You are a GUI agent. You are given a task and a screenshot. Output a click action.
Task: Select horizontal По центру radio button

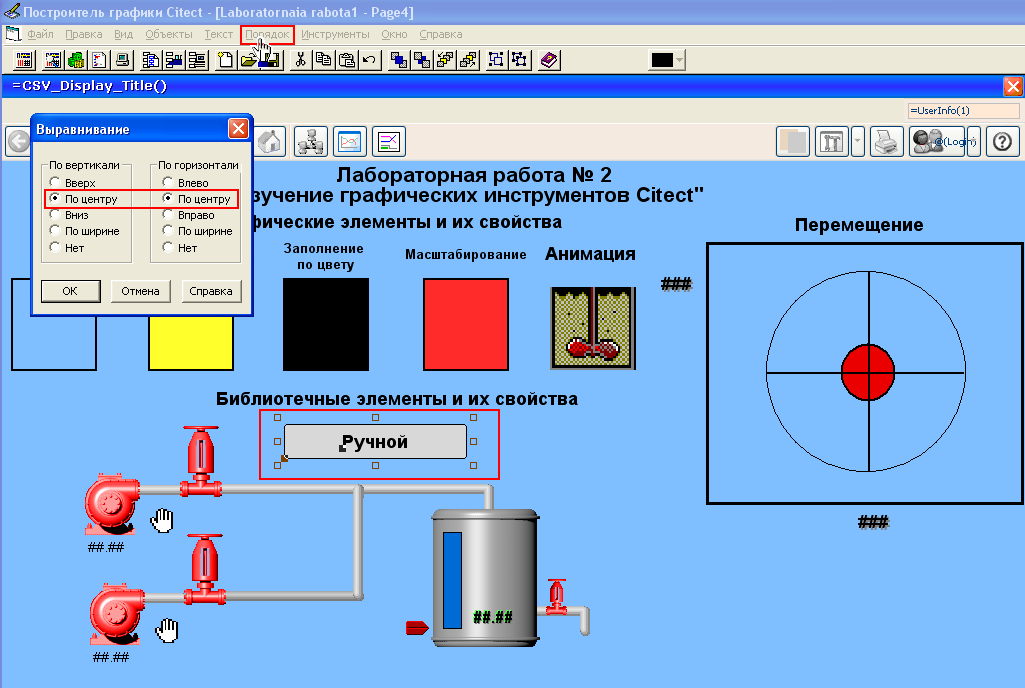point(168,198)
